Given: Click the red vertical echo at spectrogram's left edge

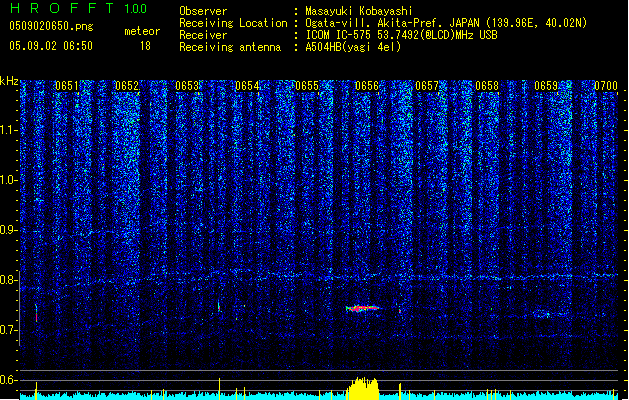Looking at the screenshot, I should 36,313.
